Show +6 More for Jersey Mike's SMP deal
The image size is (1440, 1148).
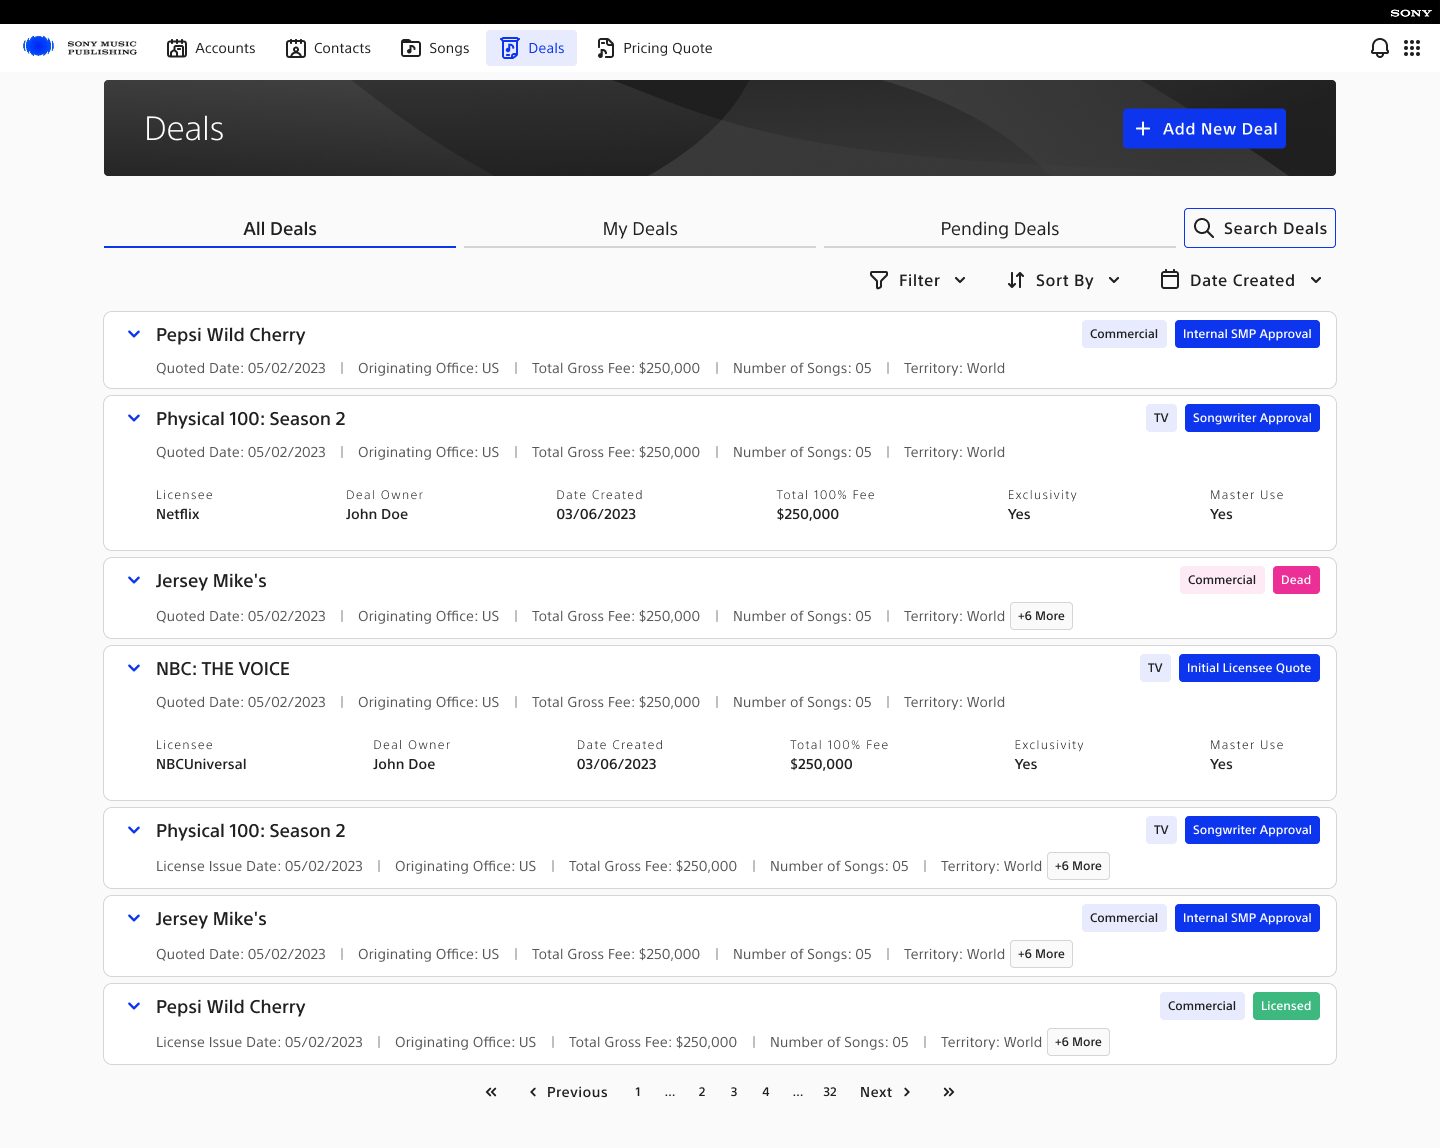[x=1041, y=954]
